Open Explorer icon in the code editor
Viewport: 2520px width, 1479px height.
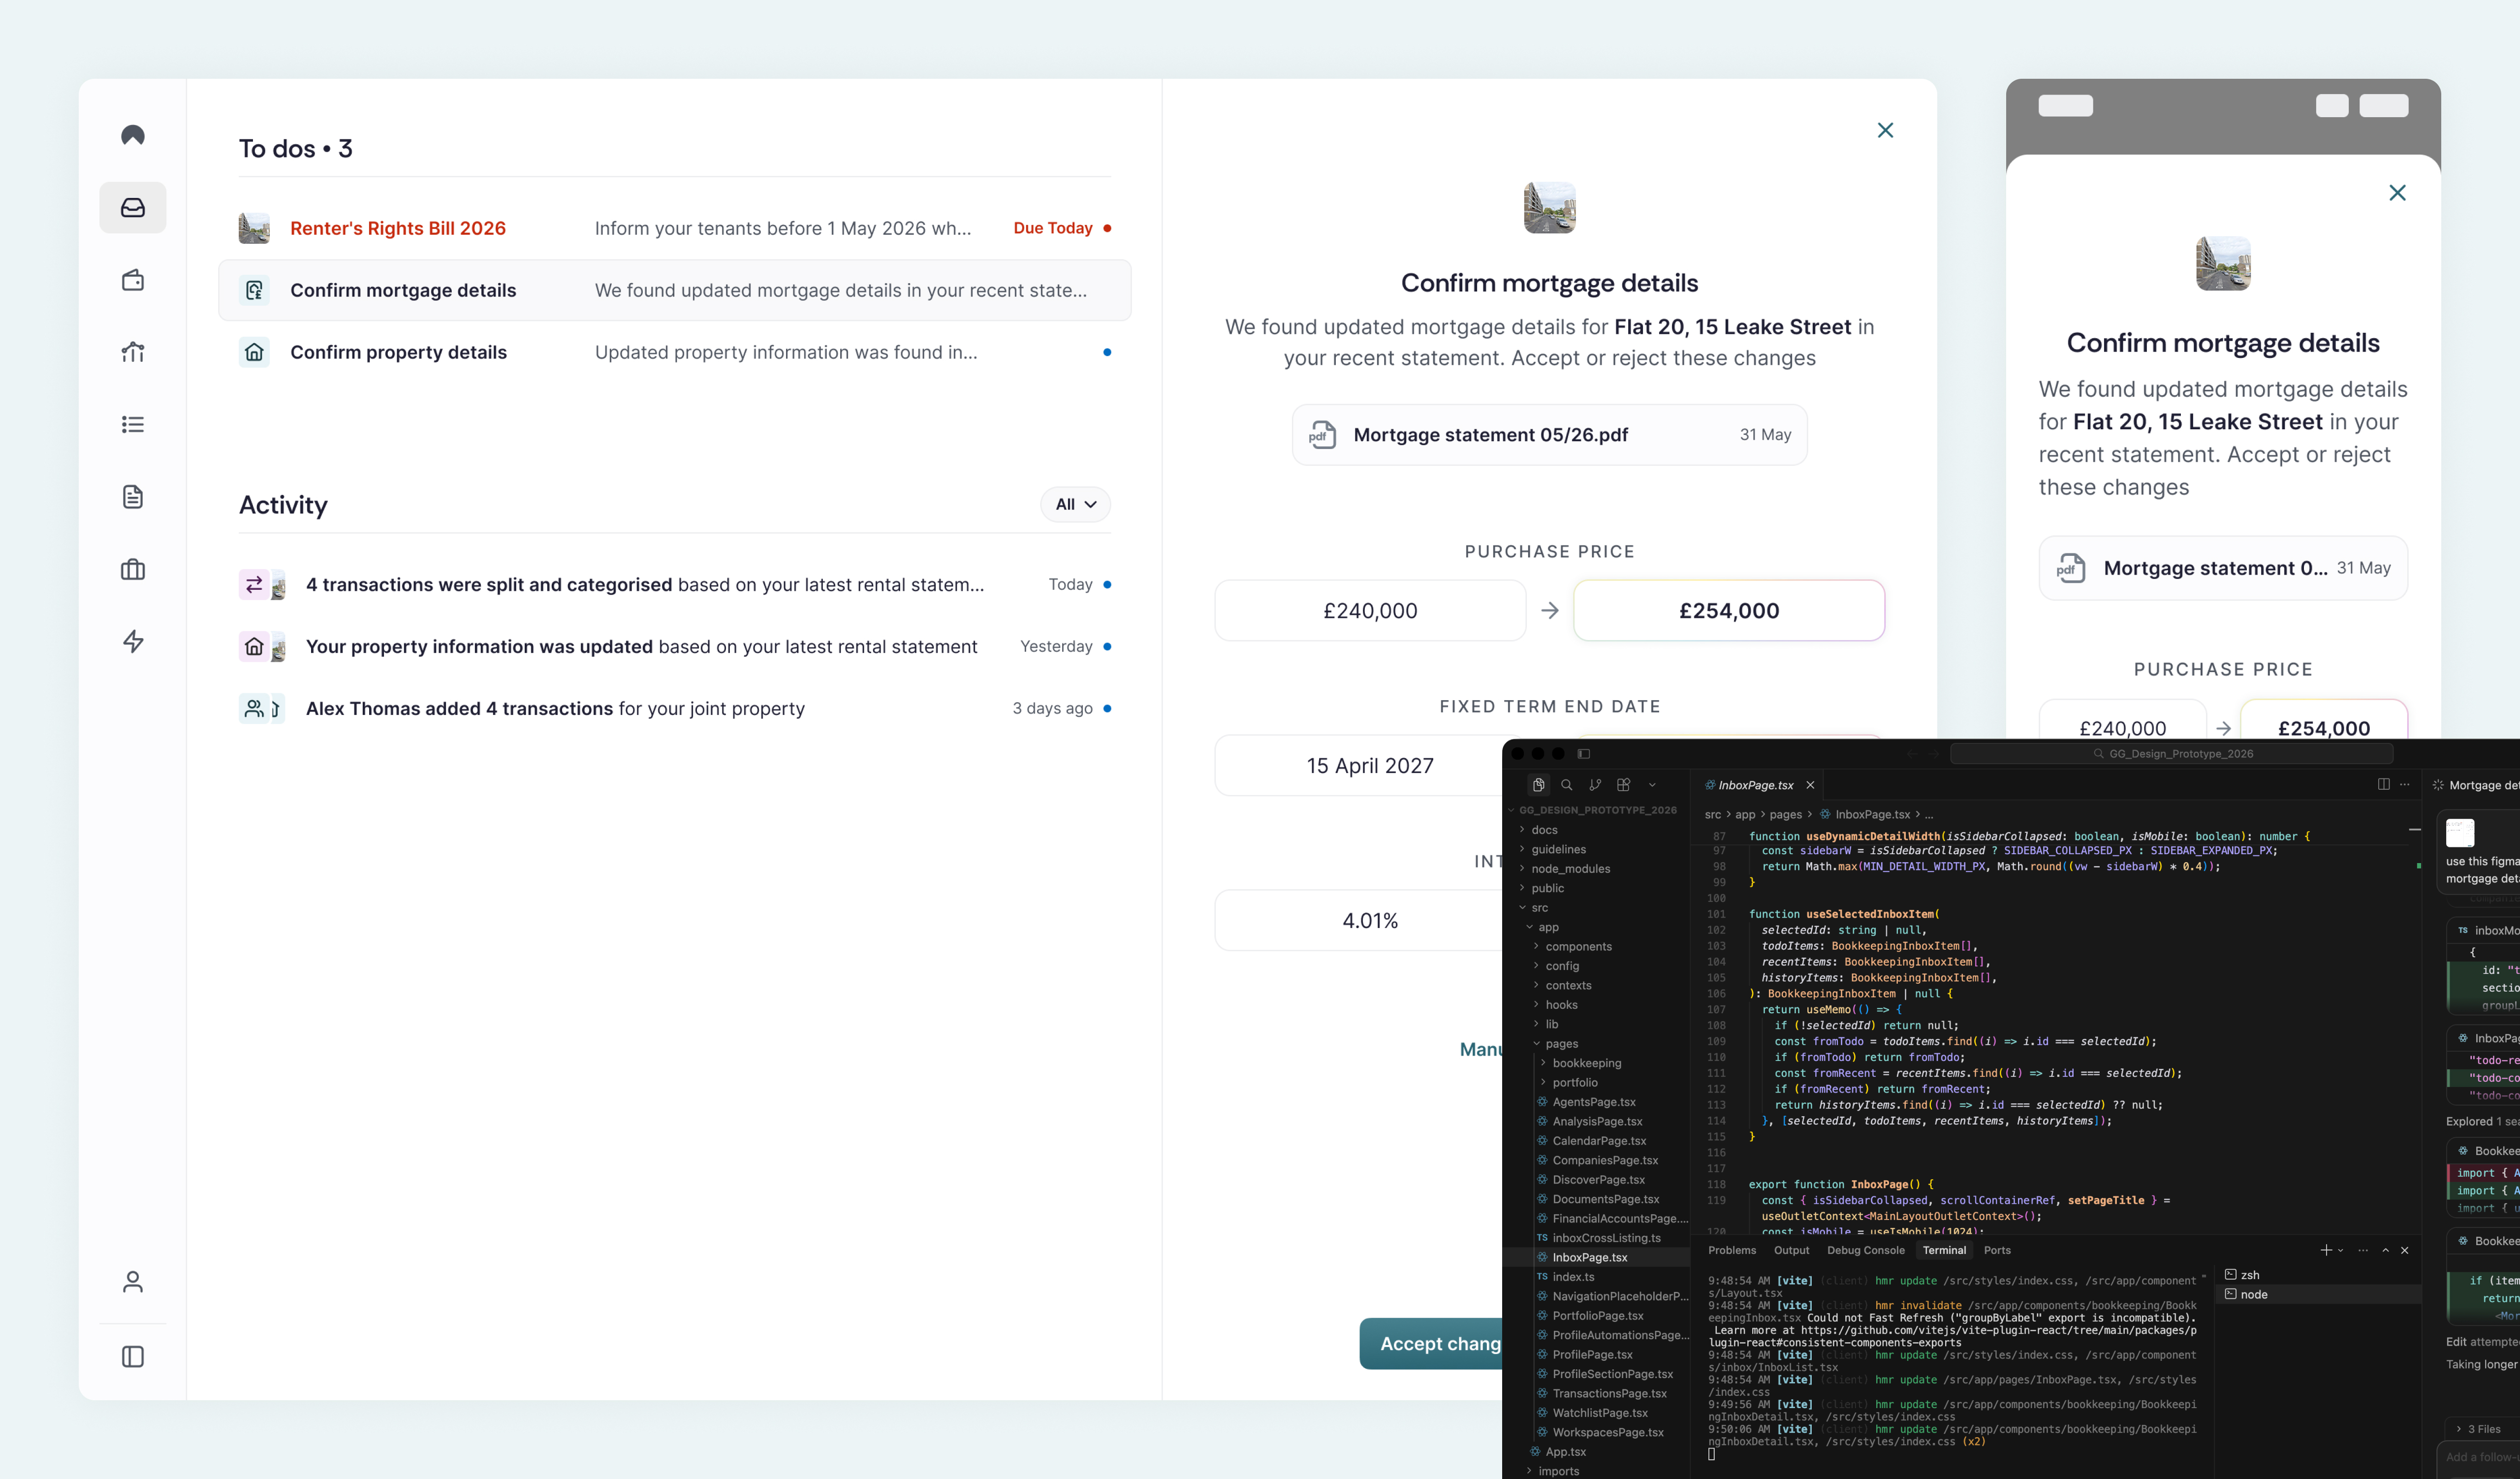click(1538, 785)
